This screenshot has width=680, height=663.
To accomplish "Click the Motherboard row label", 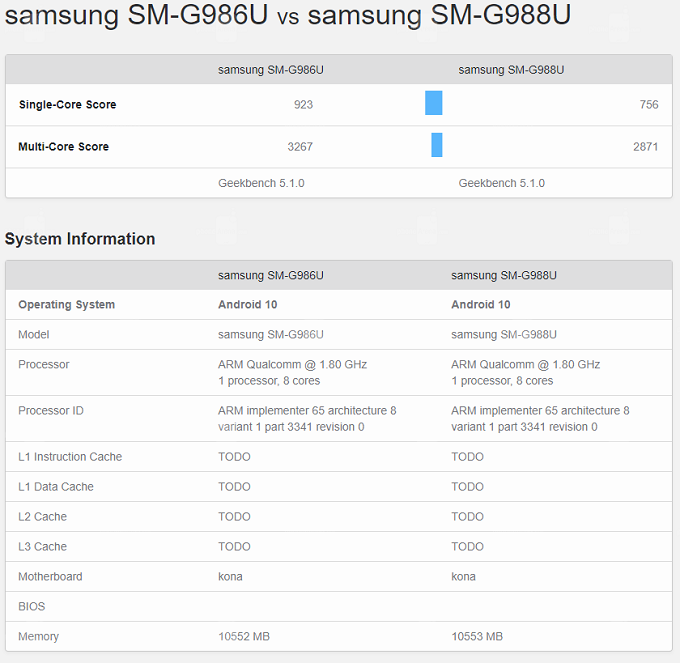I will 50,576.
